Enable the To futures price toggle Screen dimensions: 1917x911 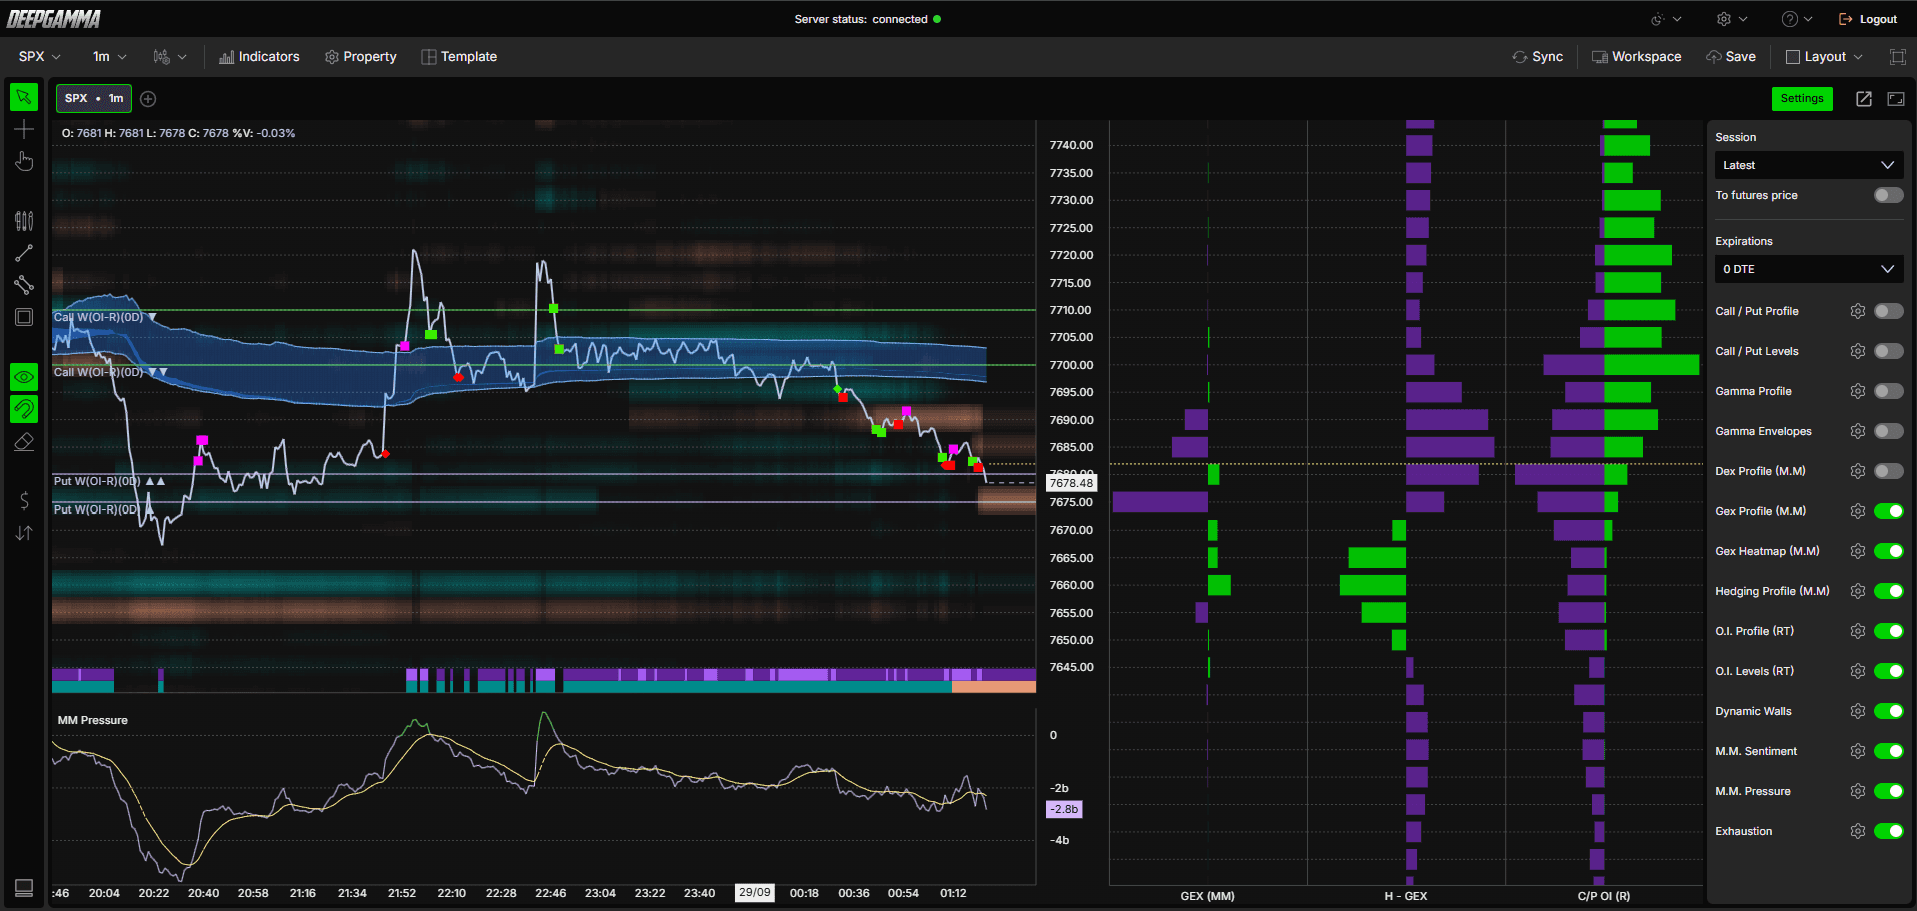[1889, 195]
